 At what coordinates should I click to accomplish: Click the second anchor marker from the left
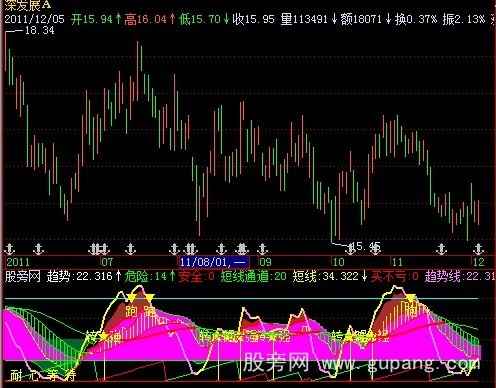[x=39, y=249]
